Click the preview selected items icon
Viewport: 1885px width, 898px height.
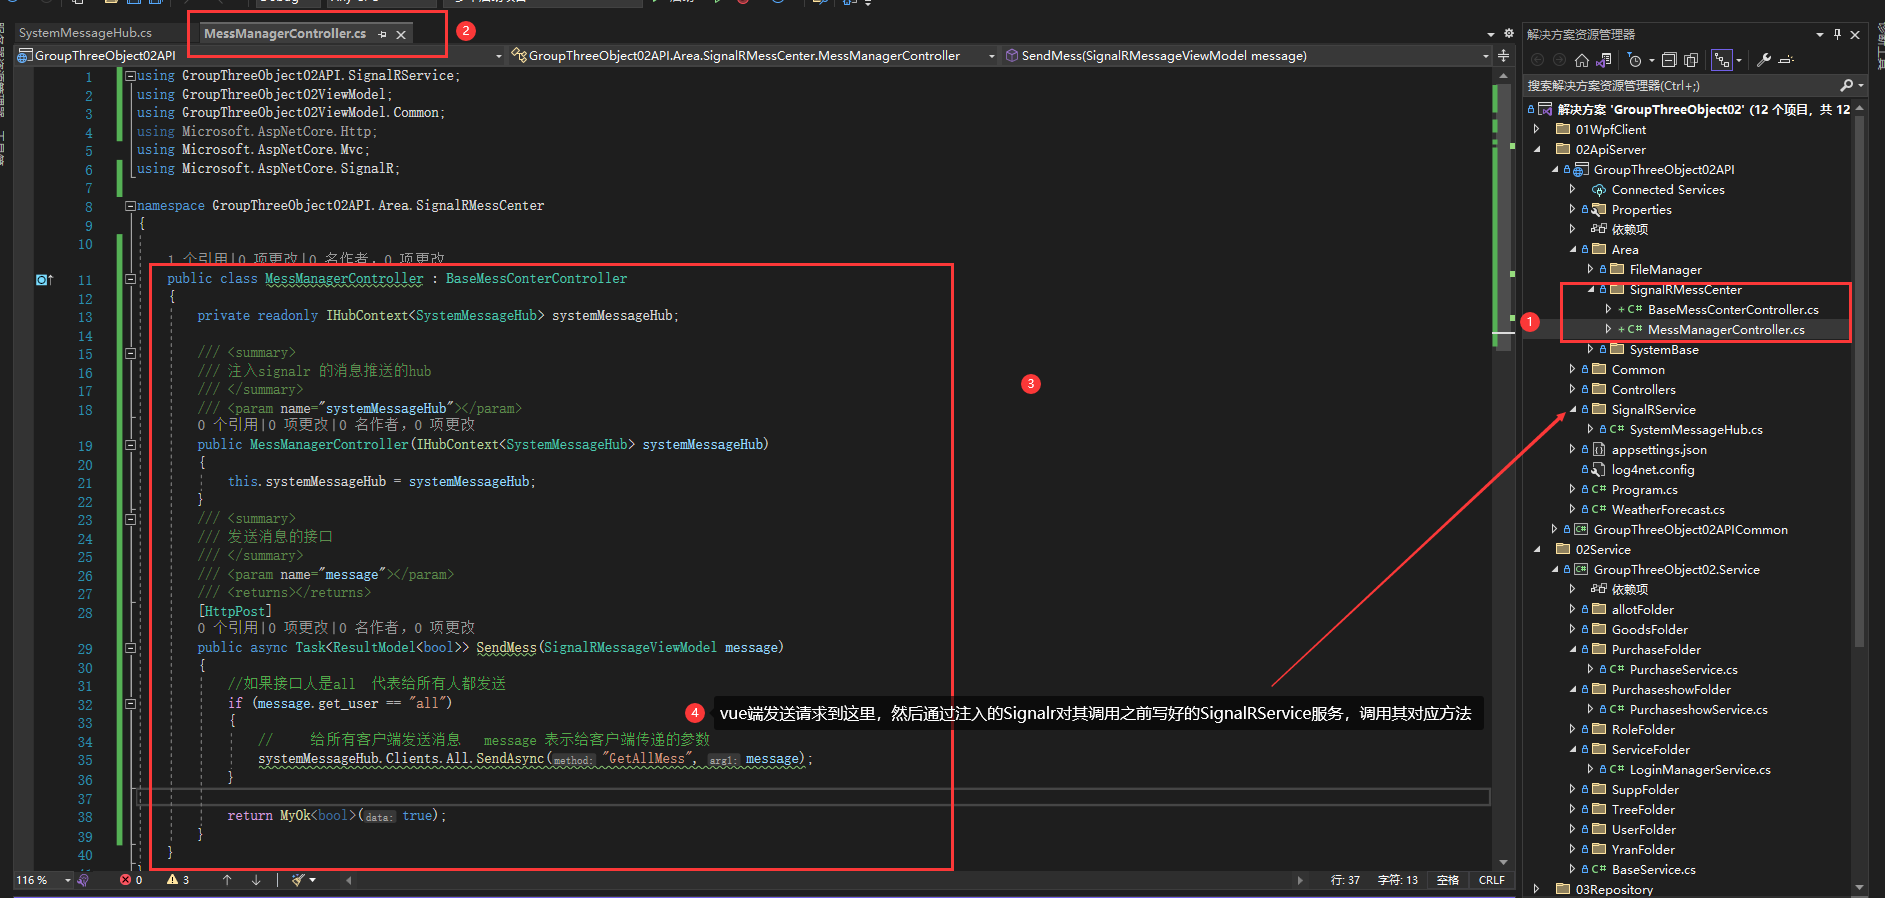click(x=1788, y=60)
